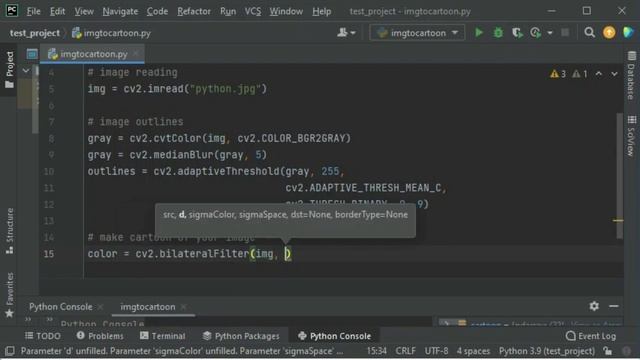Expand the profiler options arrow
This screenshot has width=640, height=360.
pos(550,33)
